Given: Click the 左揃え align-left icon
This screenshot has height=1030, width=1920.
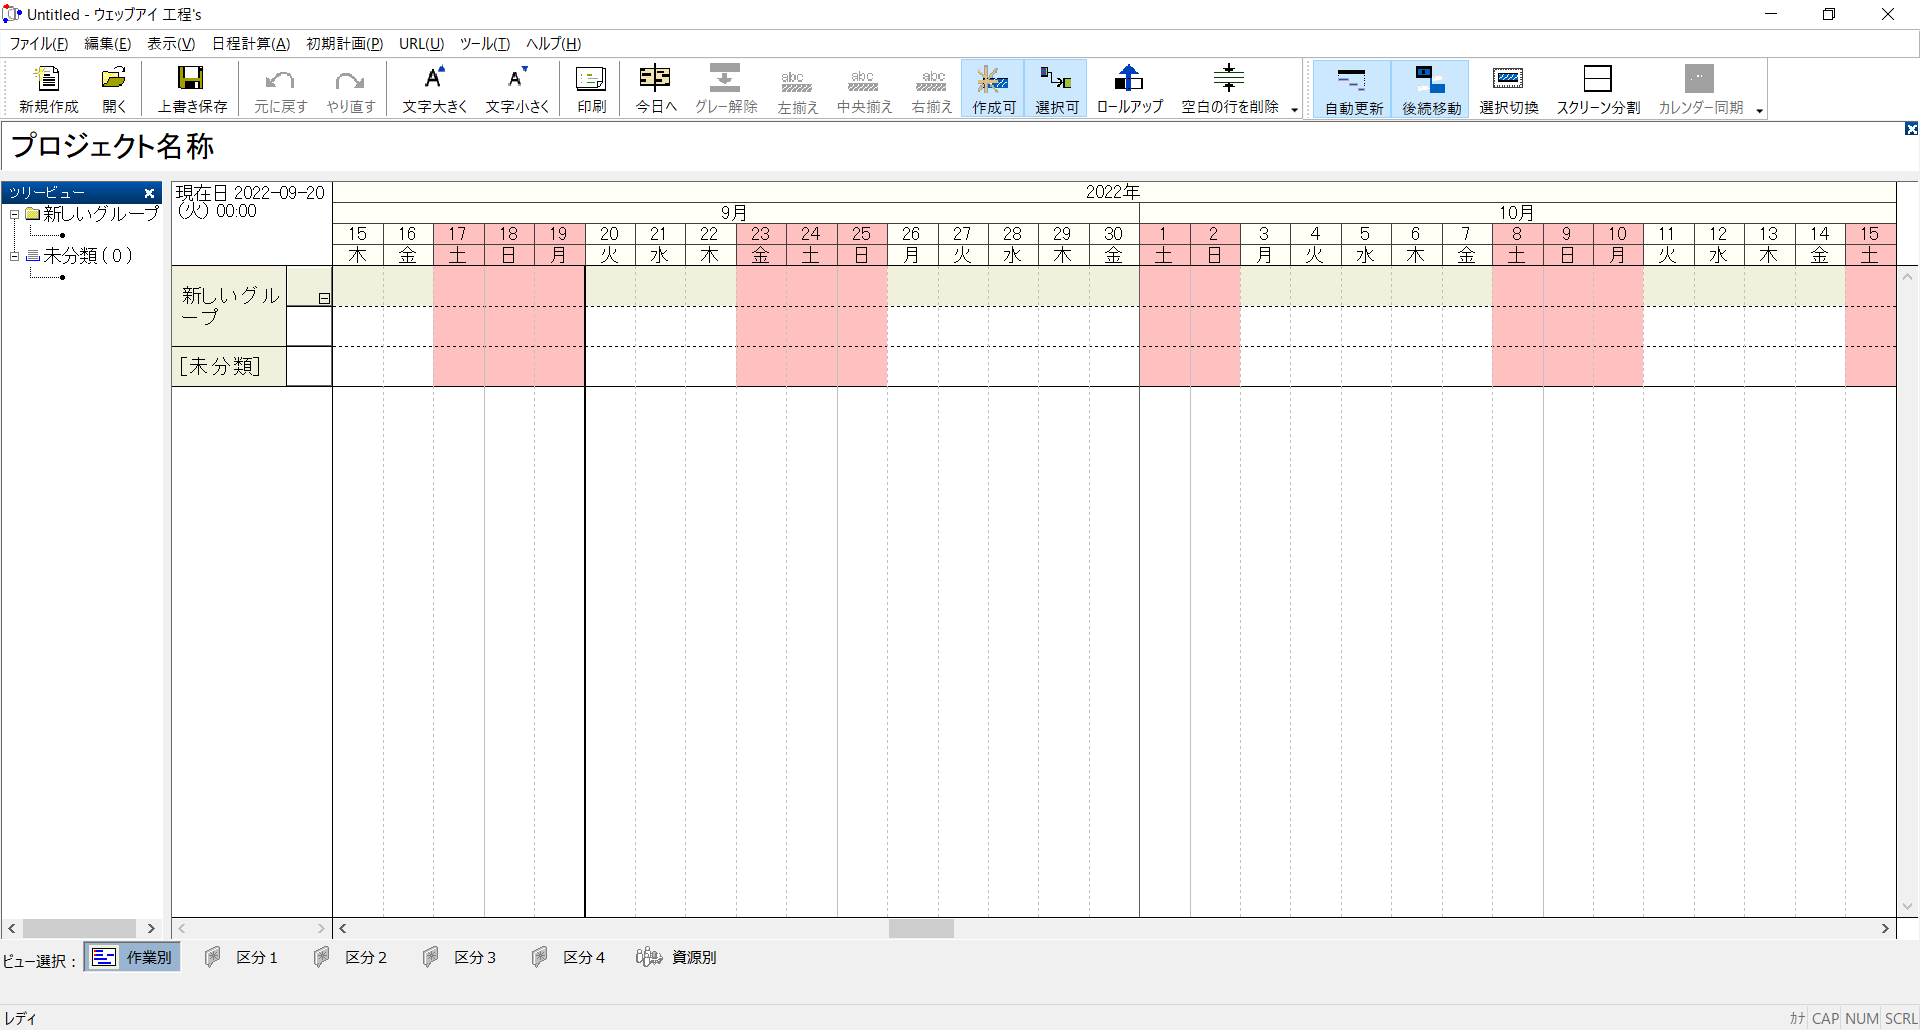Looking at the screenshot, I should coord(797,89).
